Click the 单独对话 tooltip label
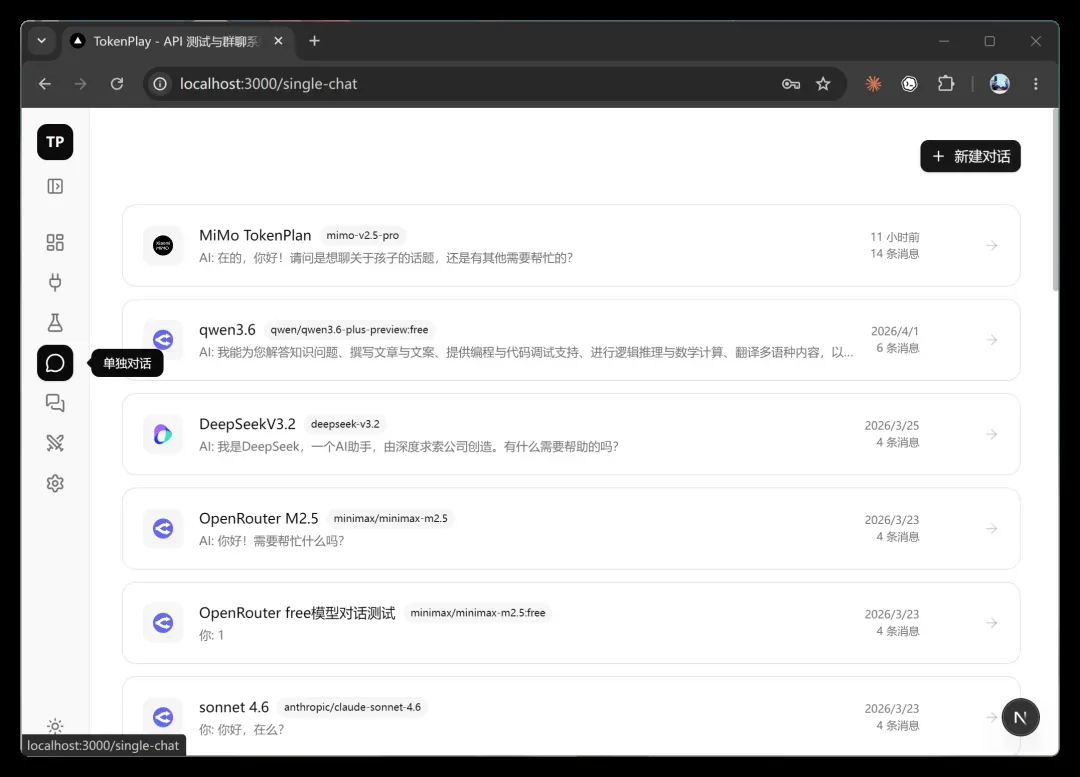 coord(127,364)
